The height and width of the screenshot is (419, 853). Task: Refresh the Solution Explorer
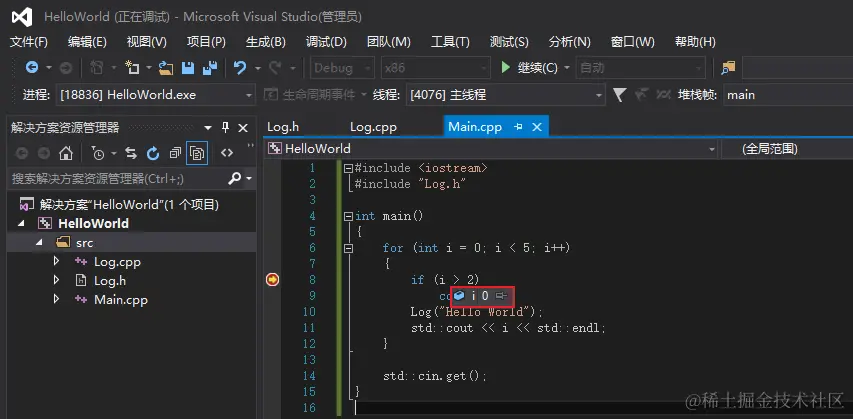[x=153, y=153]
